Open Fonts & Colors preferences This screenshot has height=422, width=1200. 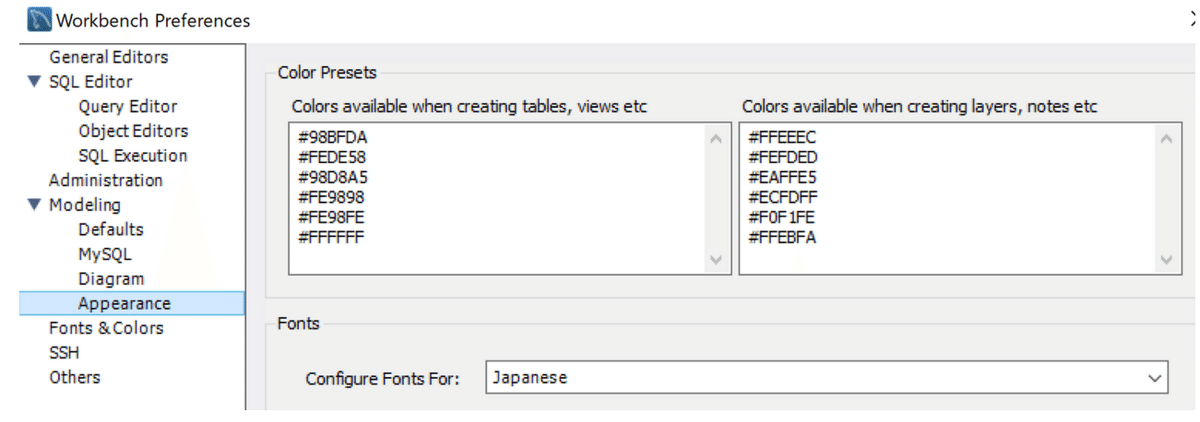click(106, 328)
